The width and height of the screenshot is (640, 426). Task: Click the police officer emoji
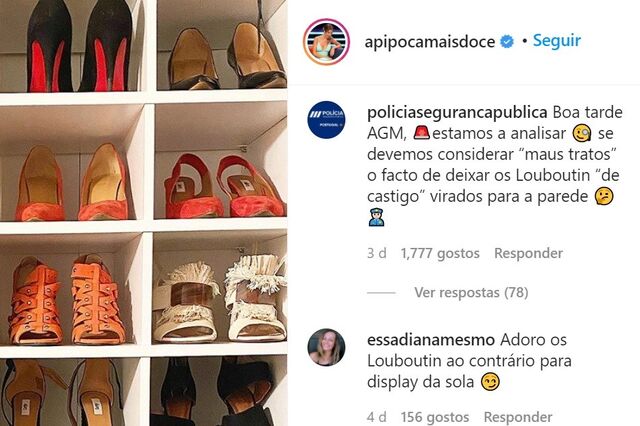(x=376, y=218)
